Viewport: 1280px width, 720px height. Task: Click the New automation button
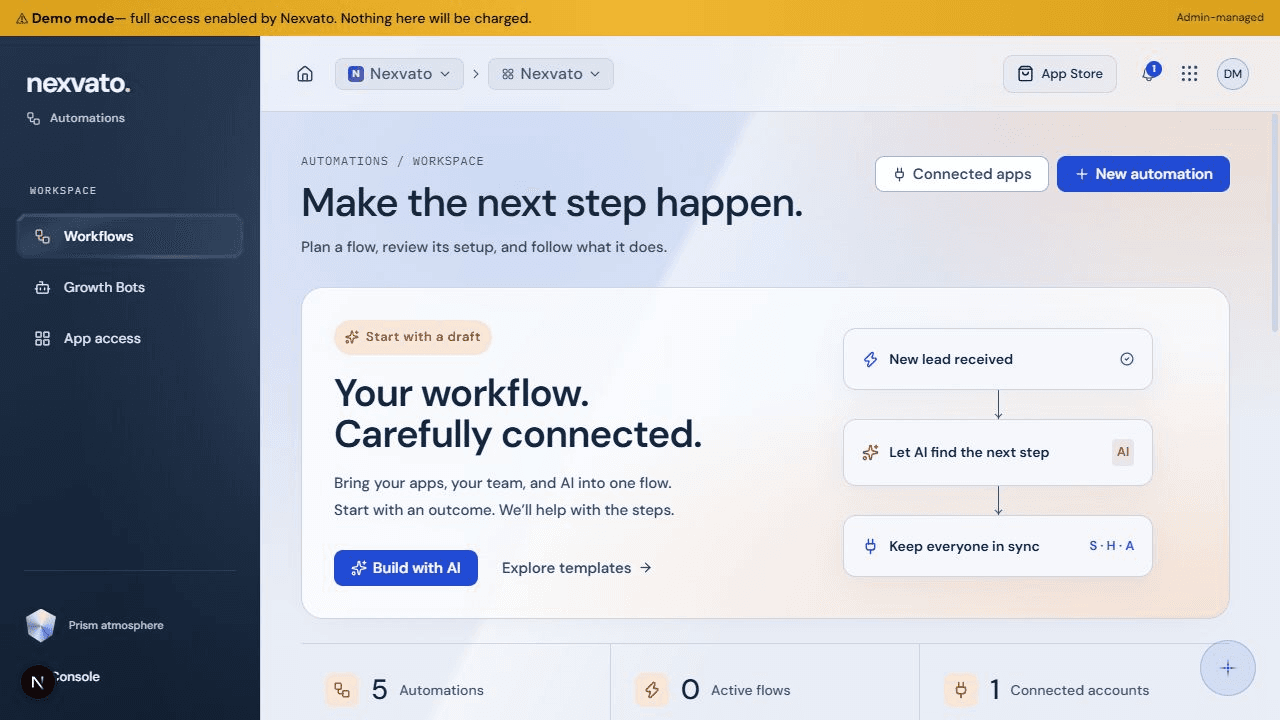(1143, 174)
